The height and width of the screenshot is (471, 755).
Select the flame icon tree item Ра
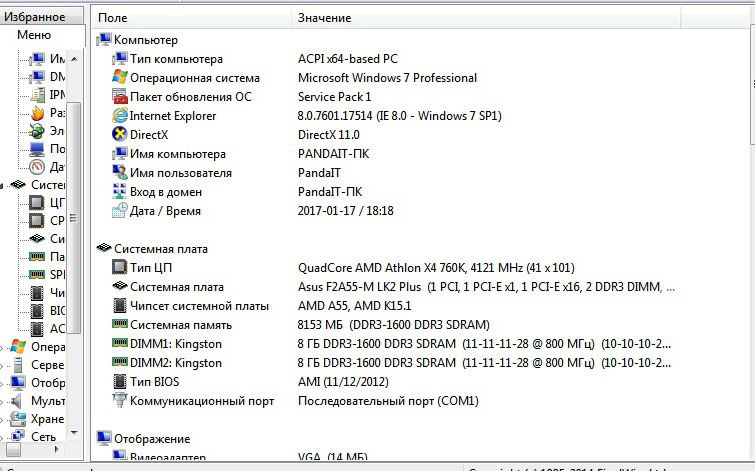point(47,113)
